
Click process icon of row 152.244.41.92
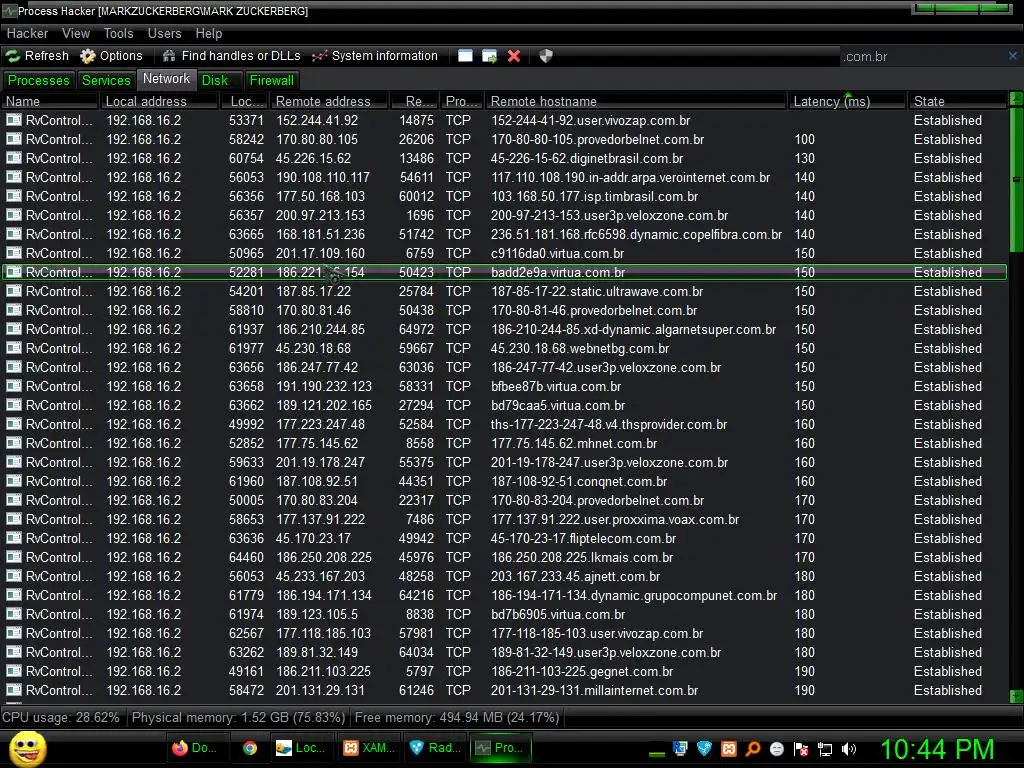click(14, 120)
